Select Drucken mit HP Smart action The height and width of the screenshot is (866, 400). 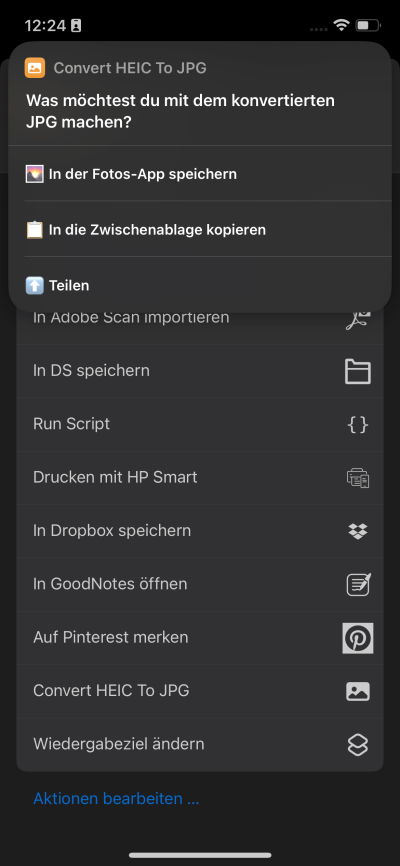pos(200,477)
